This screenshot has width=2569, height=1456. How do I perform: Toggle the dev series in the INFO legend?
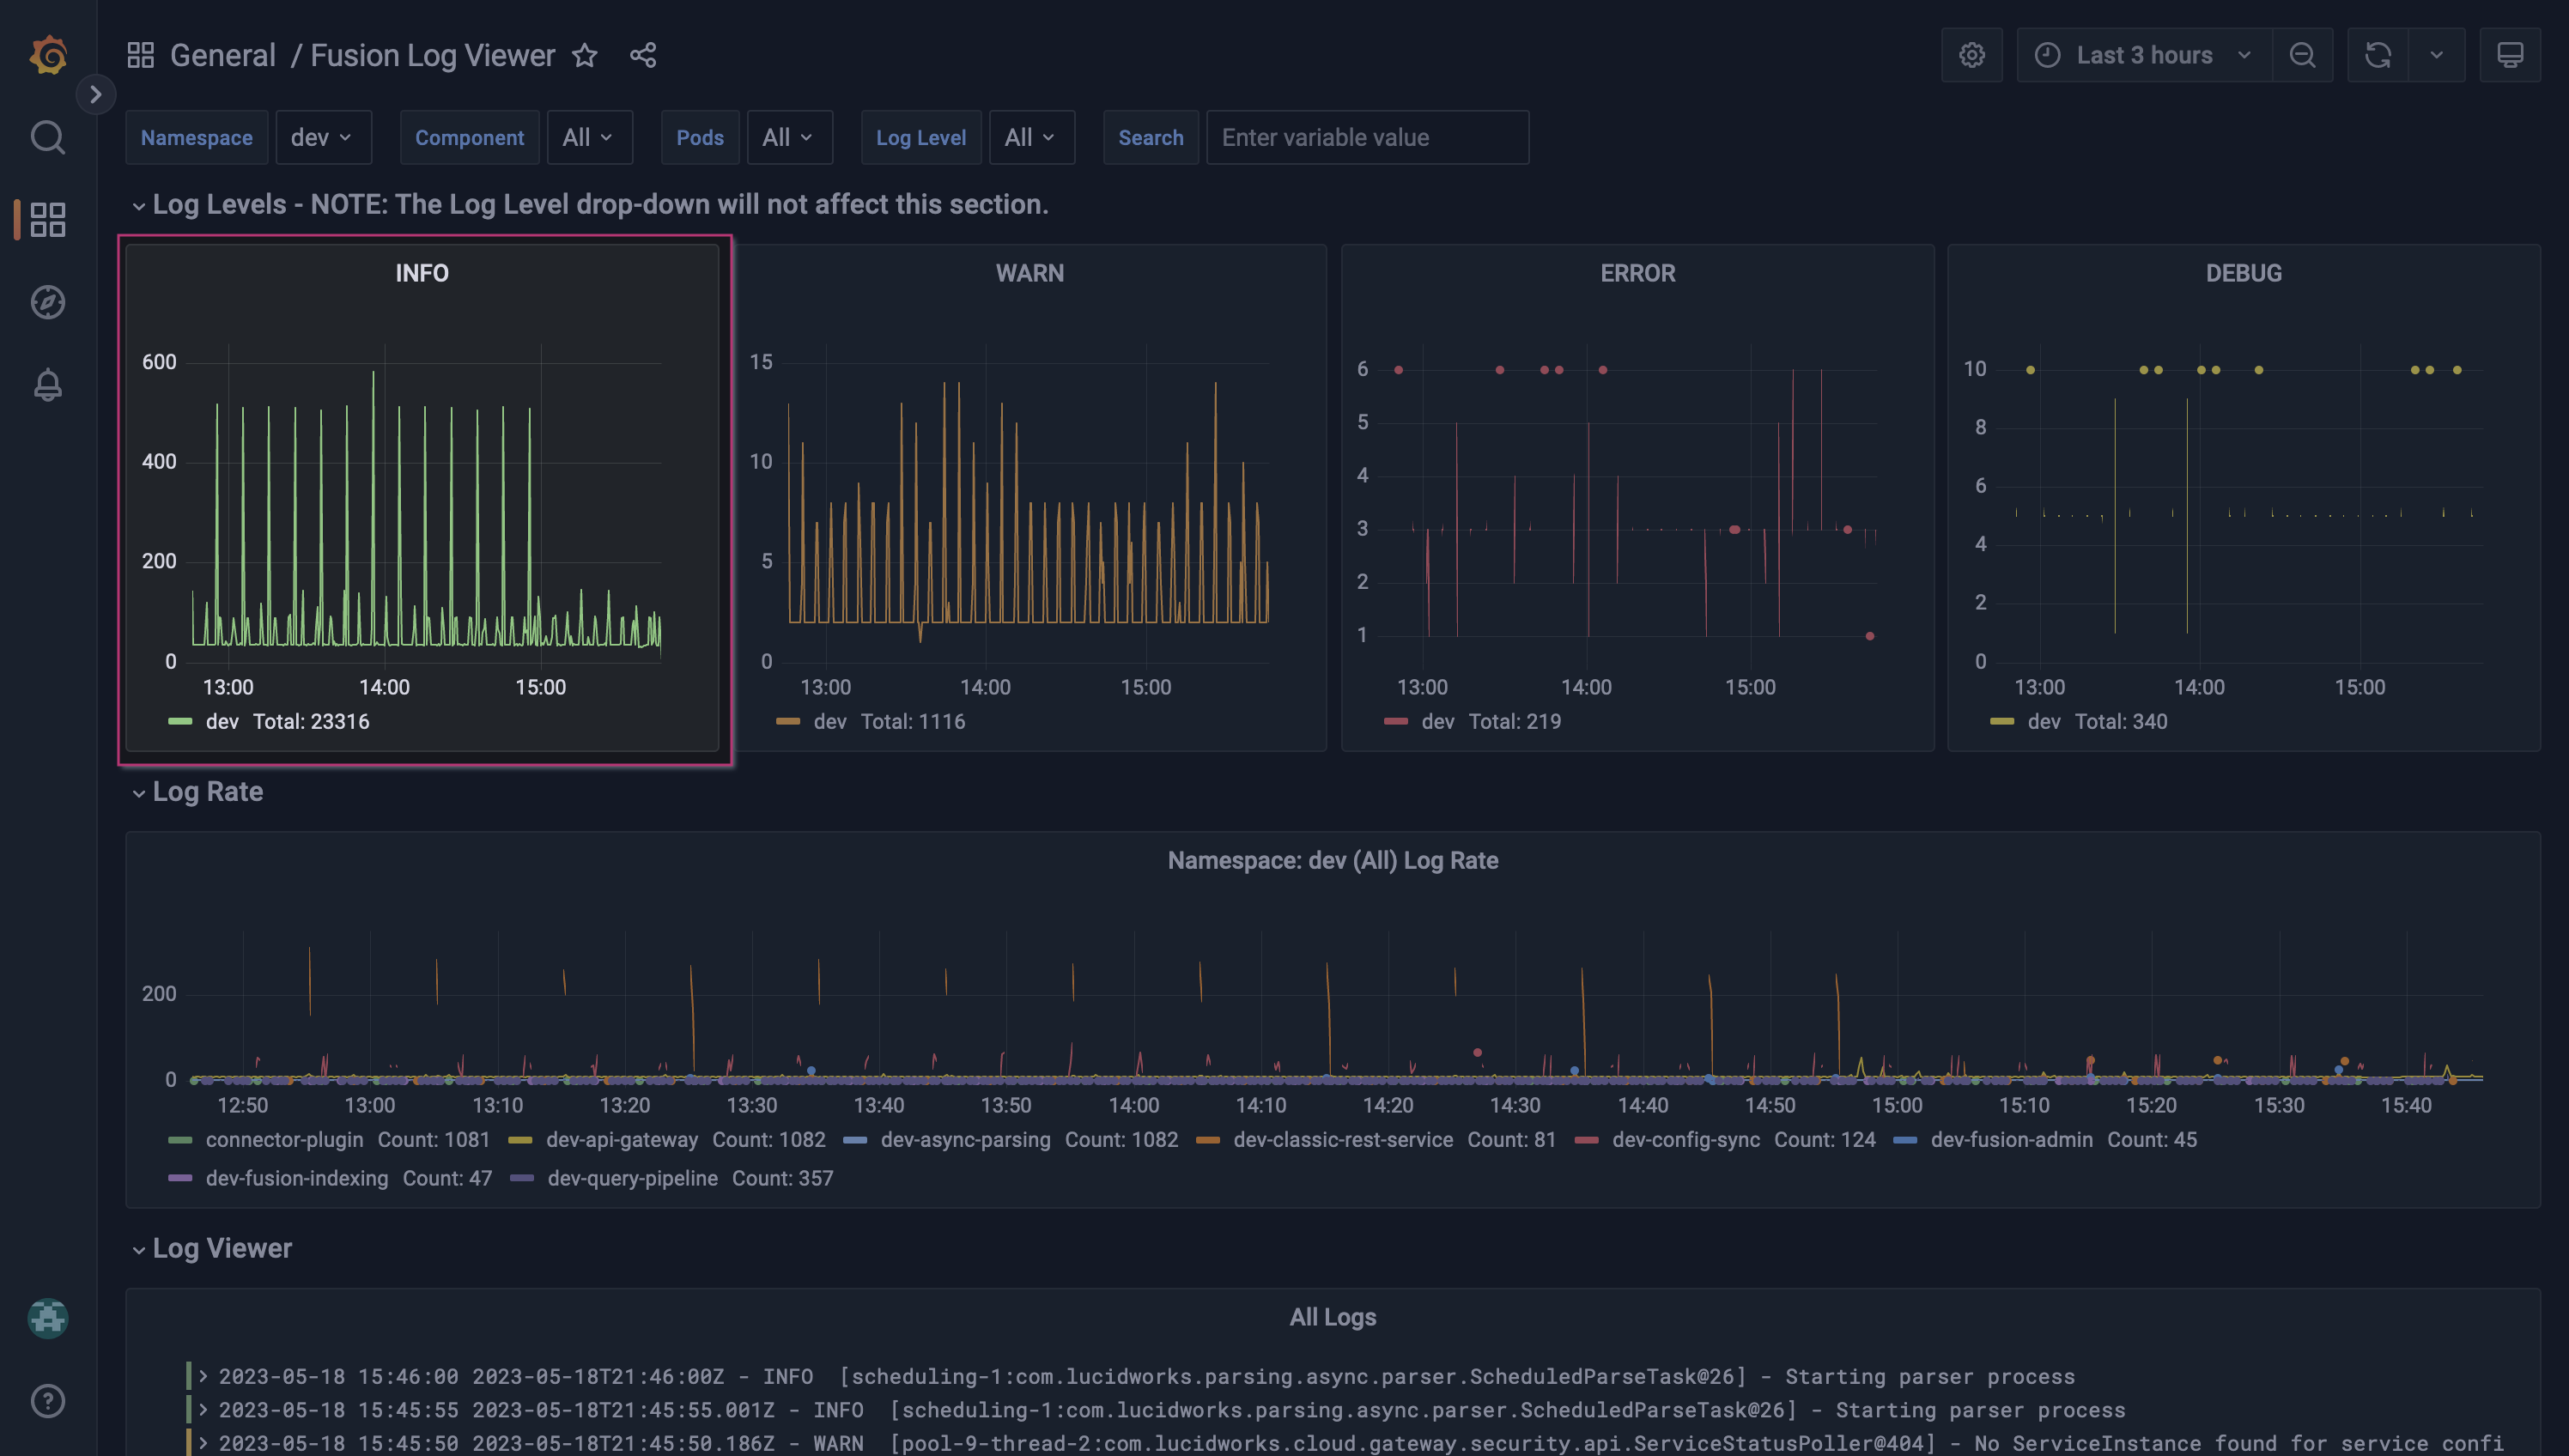coord(222,721)
